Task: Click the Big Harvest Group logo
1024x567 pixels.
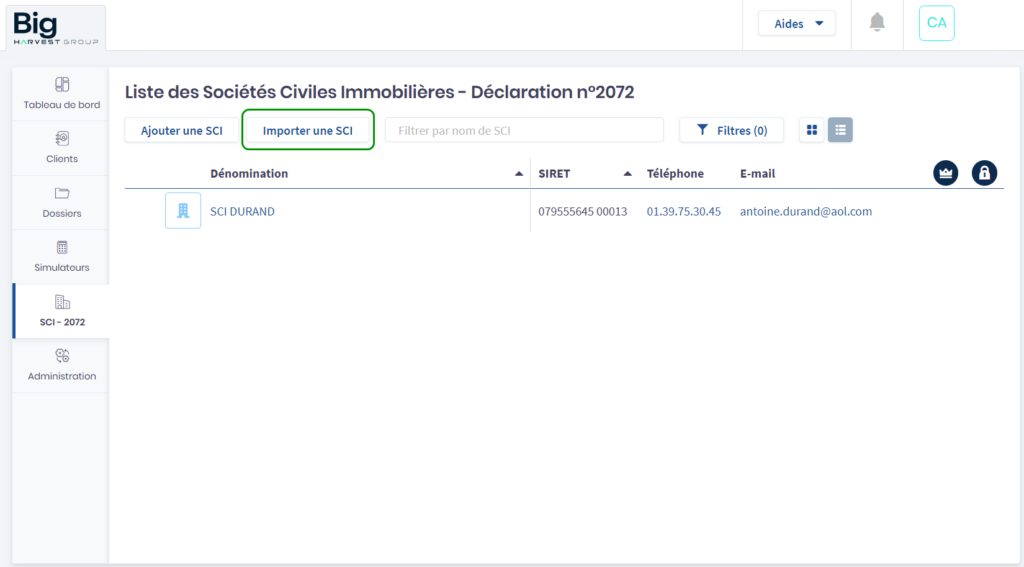Action: point(55,26)
